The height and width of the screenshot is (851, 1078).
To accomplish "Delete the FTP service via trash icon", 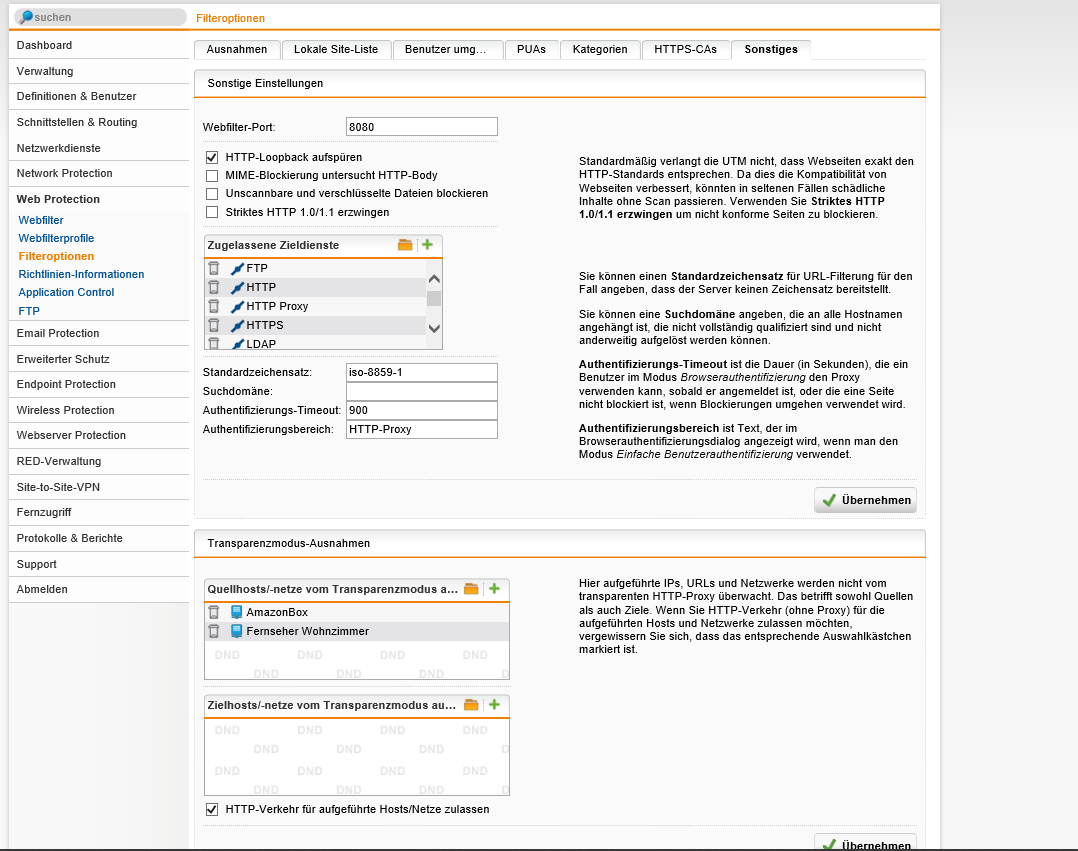I will point(213,268).
